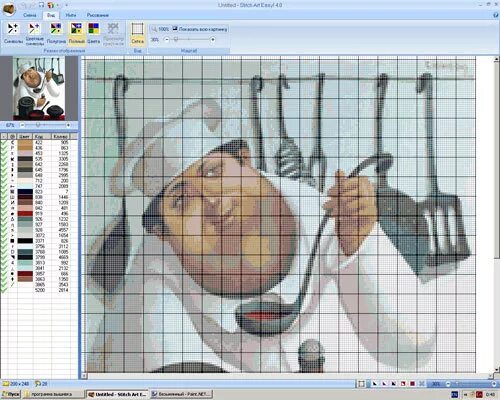The image size is (500, 400).
Task: Click thread code 747 in list
Action: pos(39,186)
